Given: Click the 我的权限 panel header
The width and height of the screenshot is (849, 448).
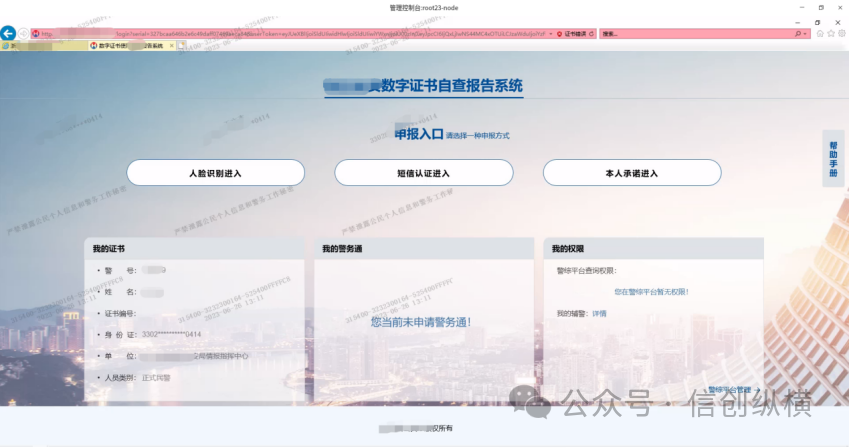Looking at the screenshot, I should tap(654, 249).
